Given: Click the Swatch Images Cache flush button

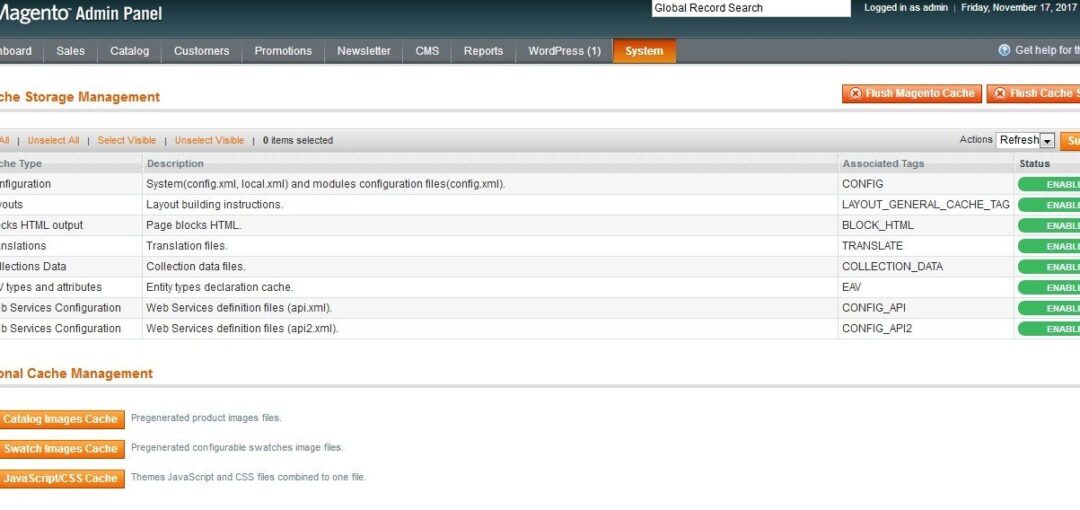Looking at the screenshot, I should [61, 449].
